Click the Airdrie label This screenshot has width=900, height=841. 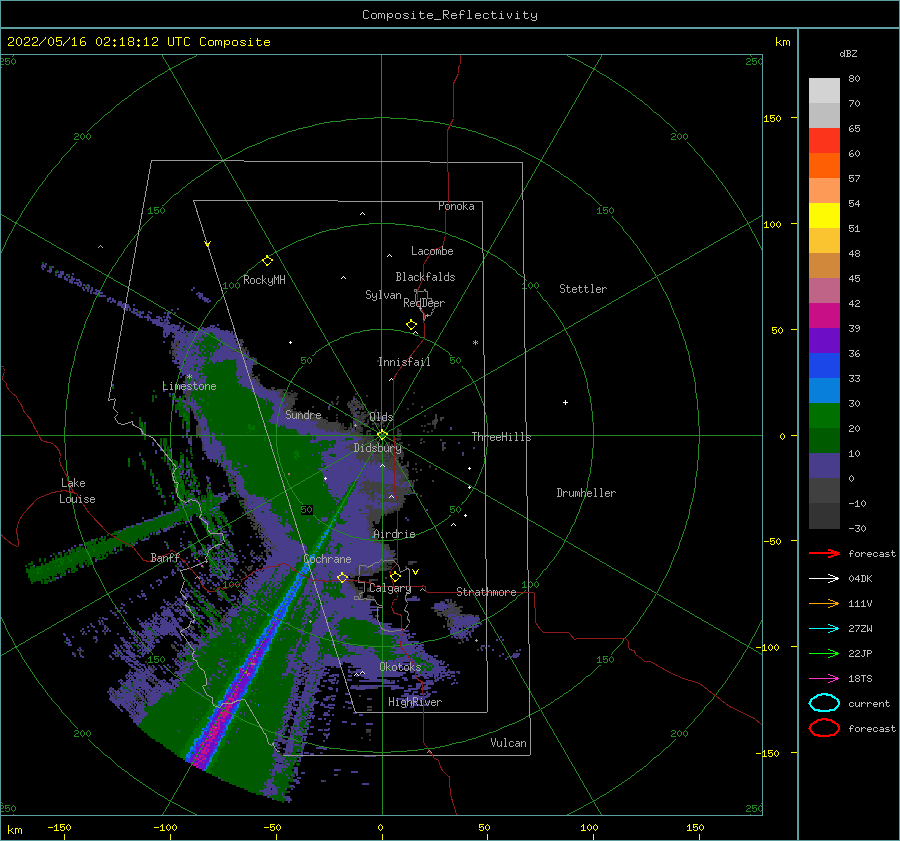point(394,534)
